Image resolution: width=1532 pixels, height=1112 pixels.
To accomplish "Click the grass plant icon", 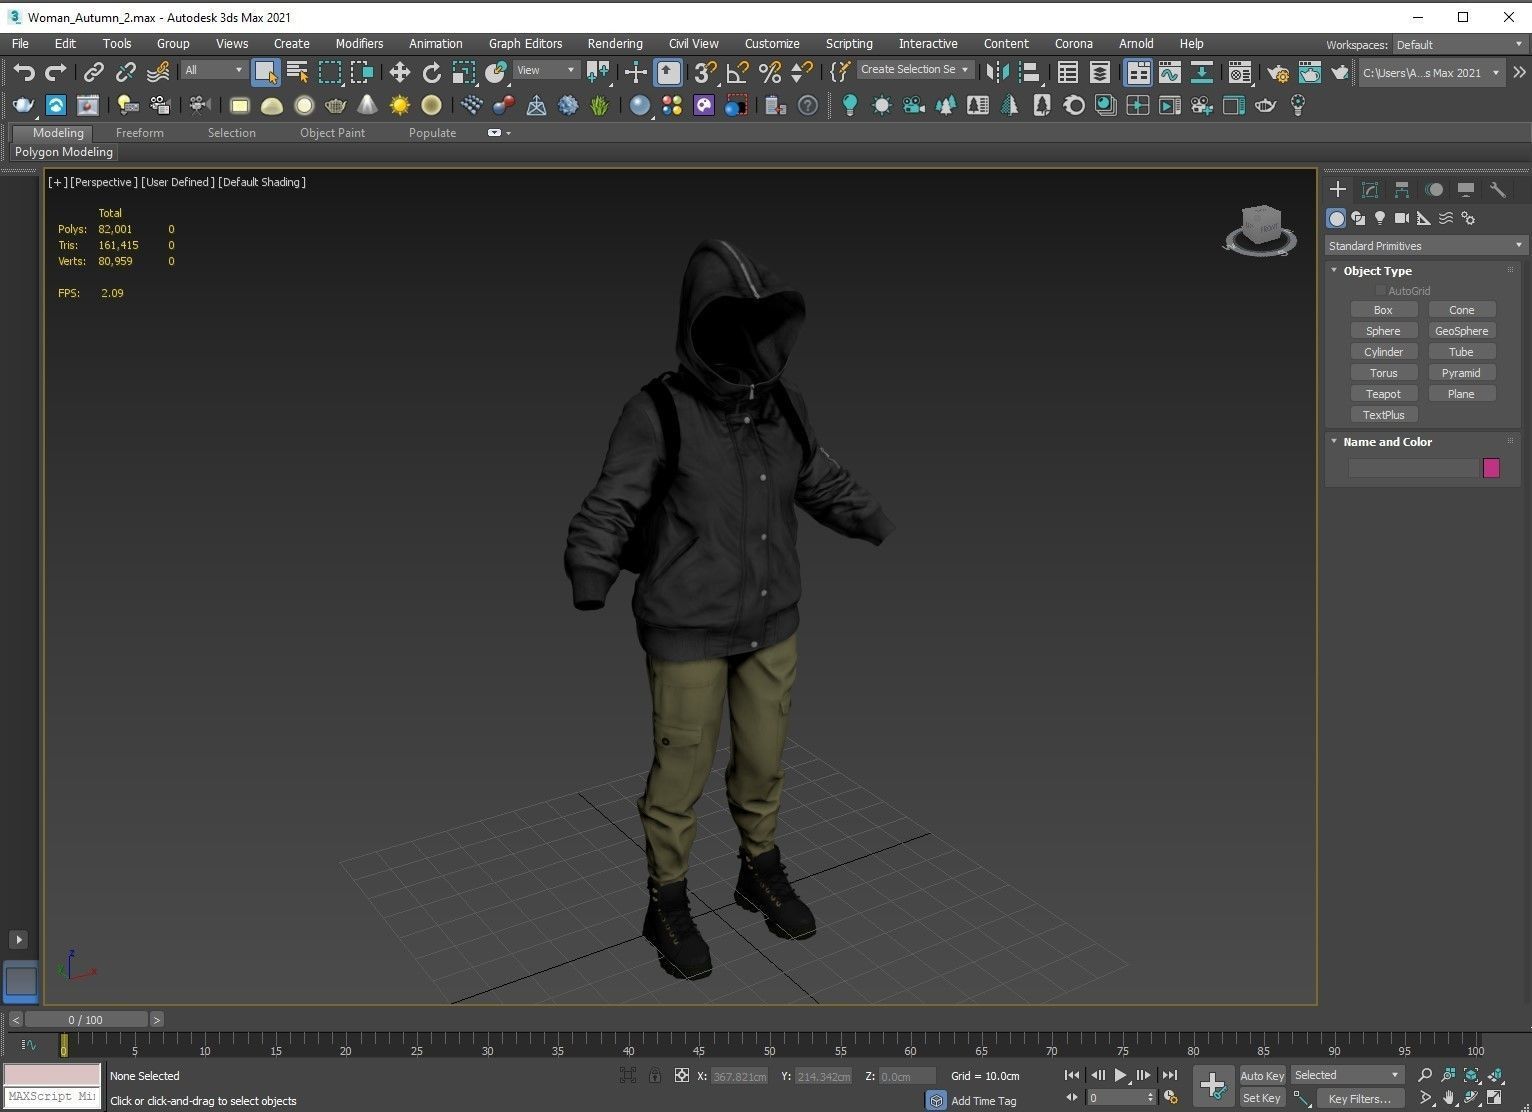I will point(599,105).
